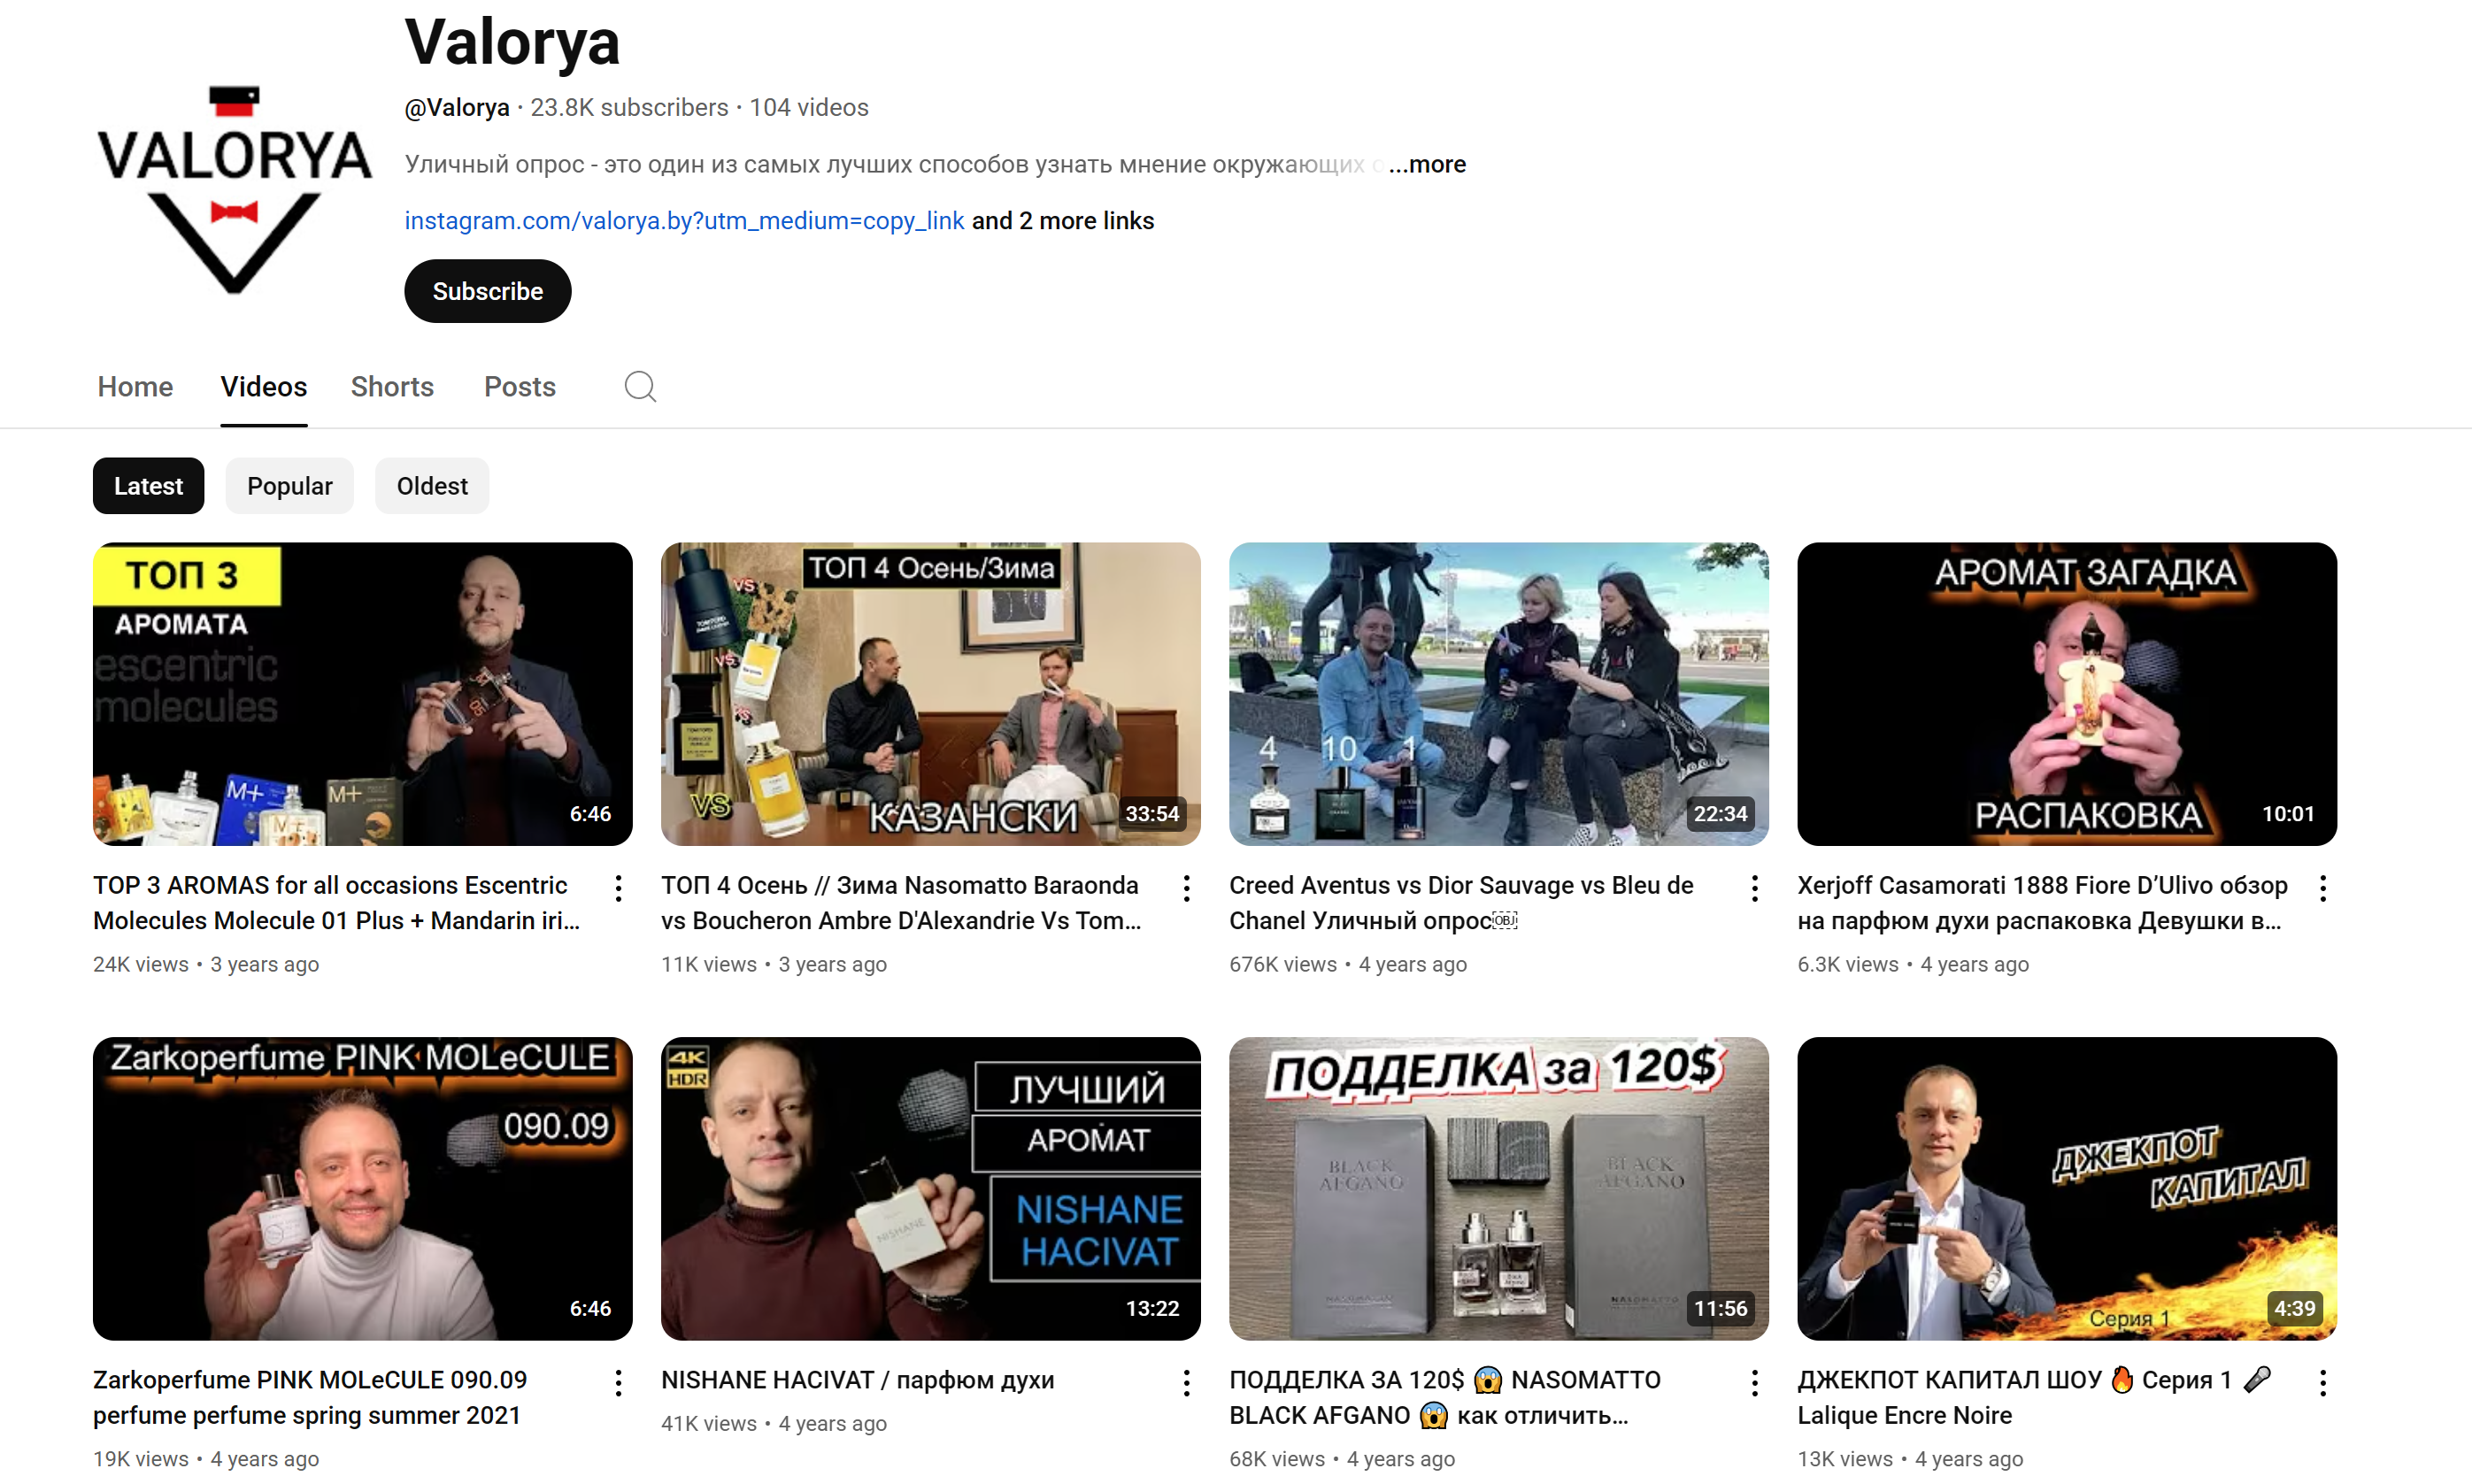
Task: Open three-dot menu for NISHANE HACIVAT video
Action: click(x=1186, y=1383)
